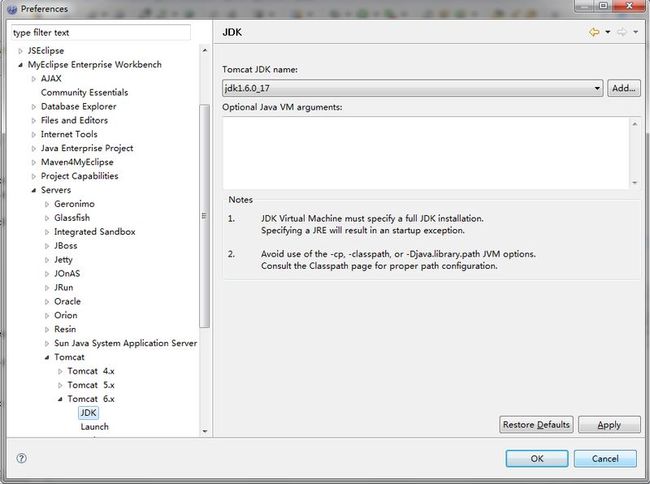
Task: Maximize the Preferences window
Action: coord(604,6)
